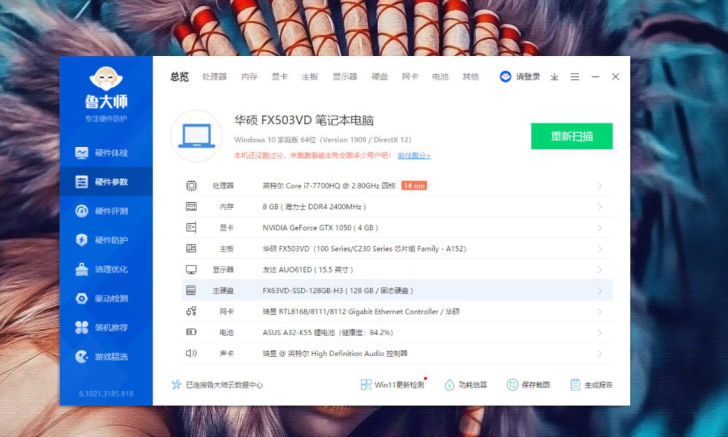Open 装机推荐 clover icon
Viewport: 728px width, 437px height.
coord(82,327)
